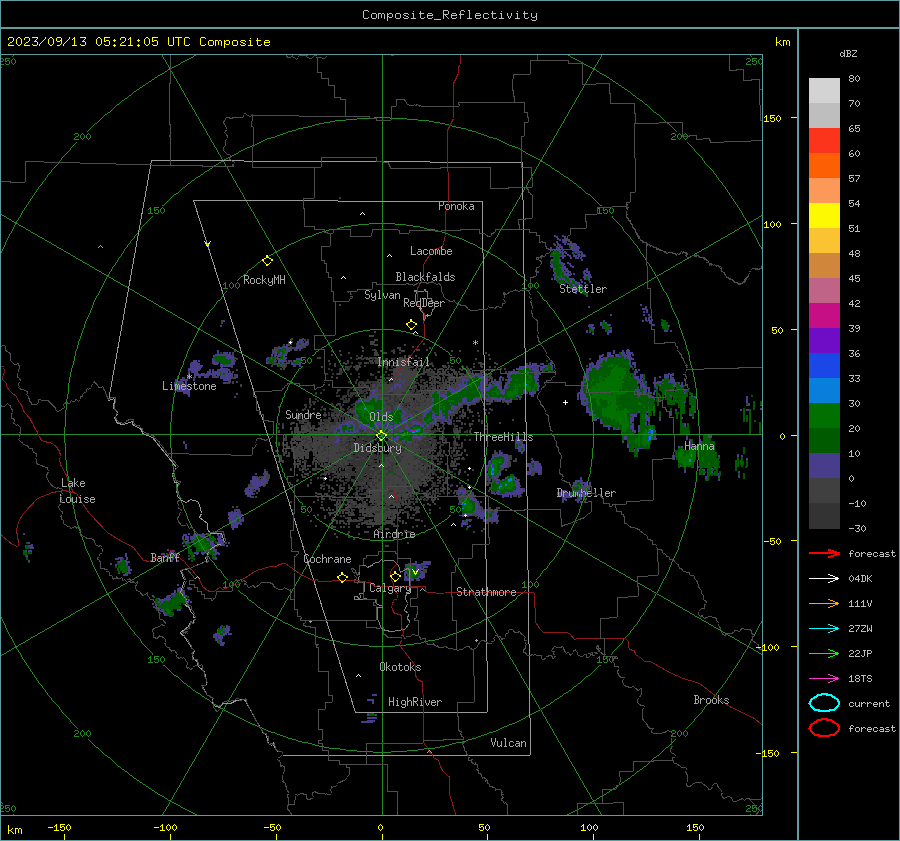The image size is (900, 841).
Task: Click the Okotoks label
Action: [400, 666]
